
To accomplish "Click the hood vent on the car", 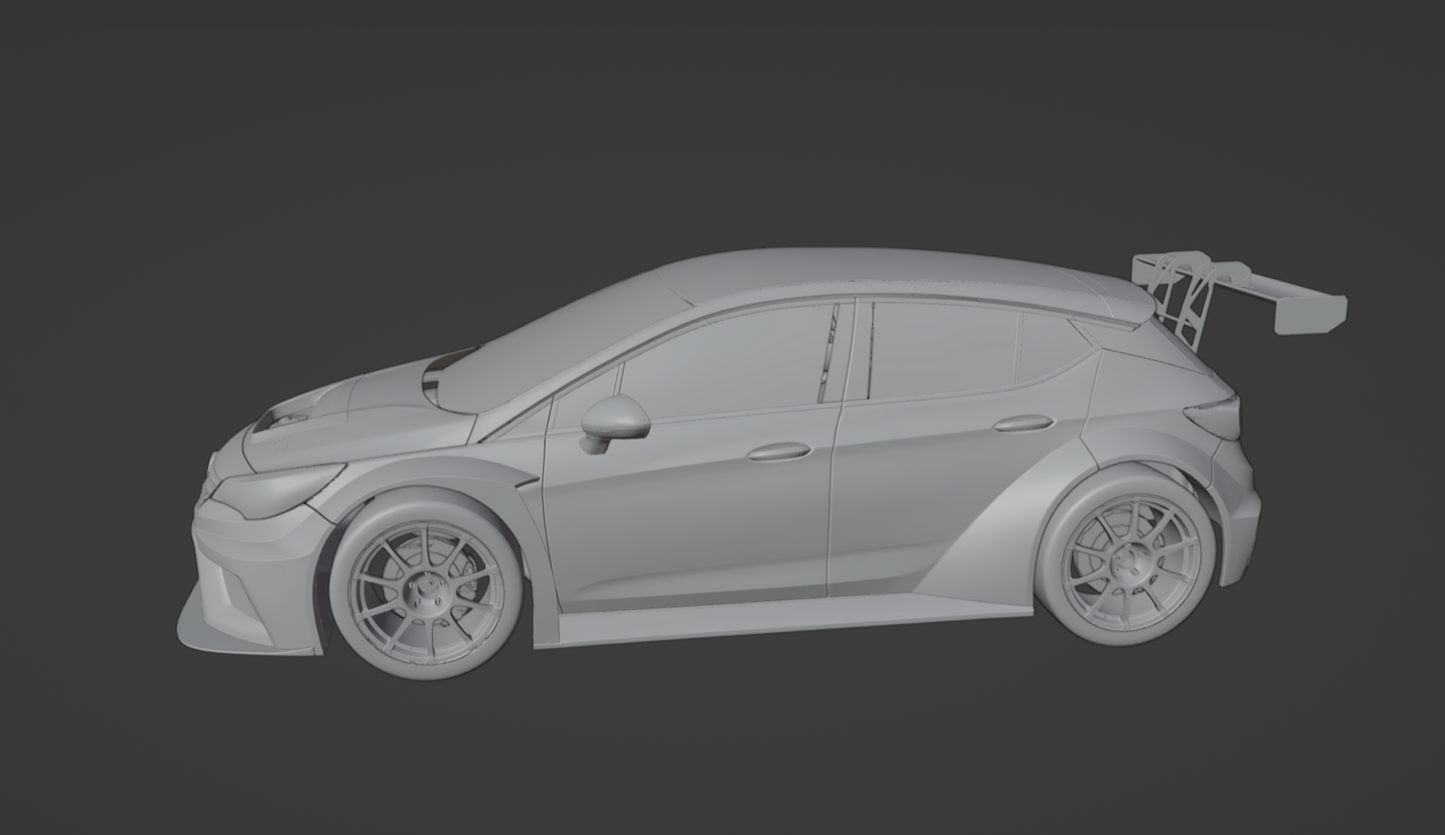I will [x=283, y=417].
